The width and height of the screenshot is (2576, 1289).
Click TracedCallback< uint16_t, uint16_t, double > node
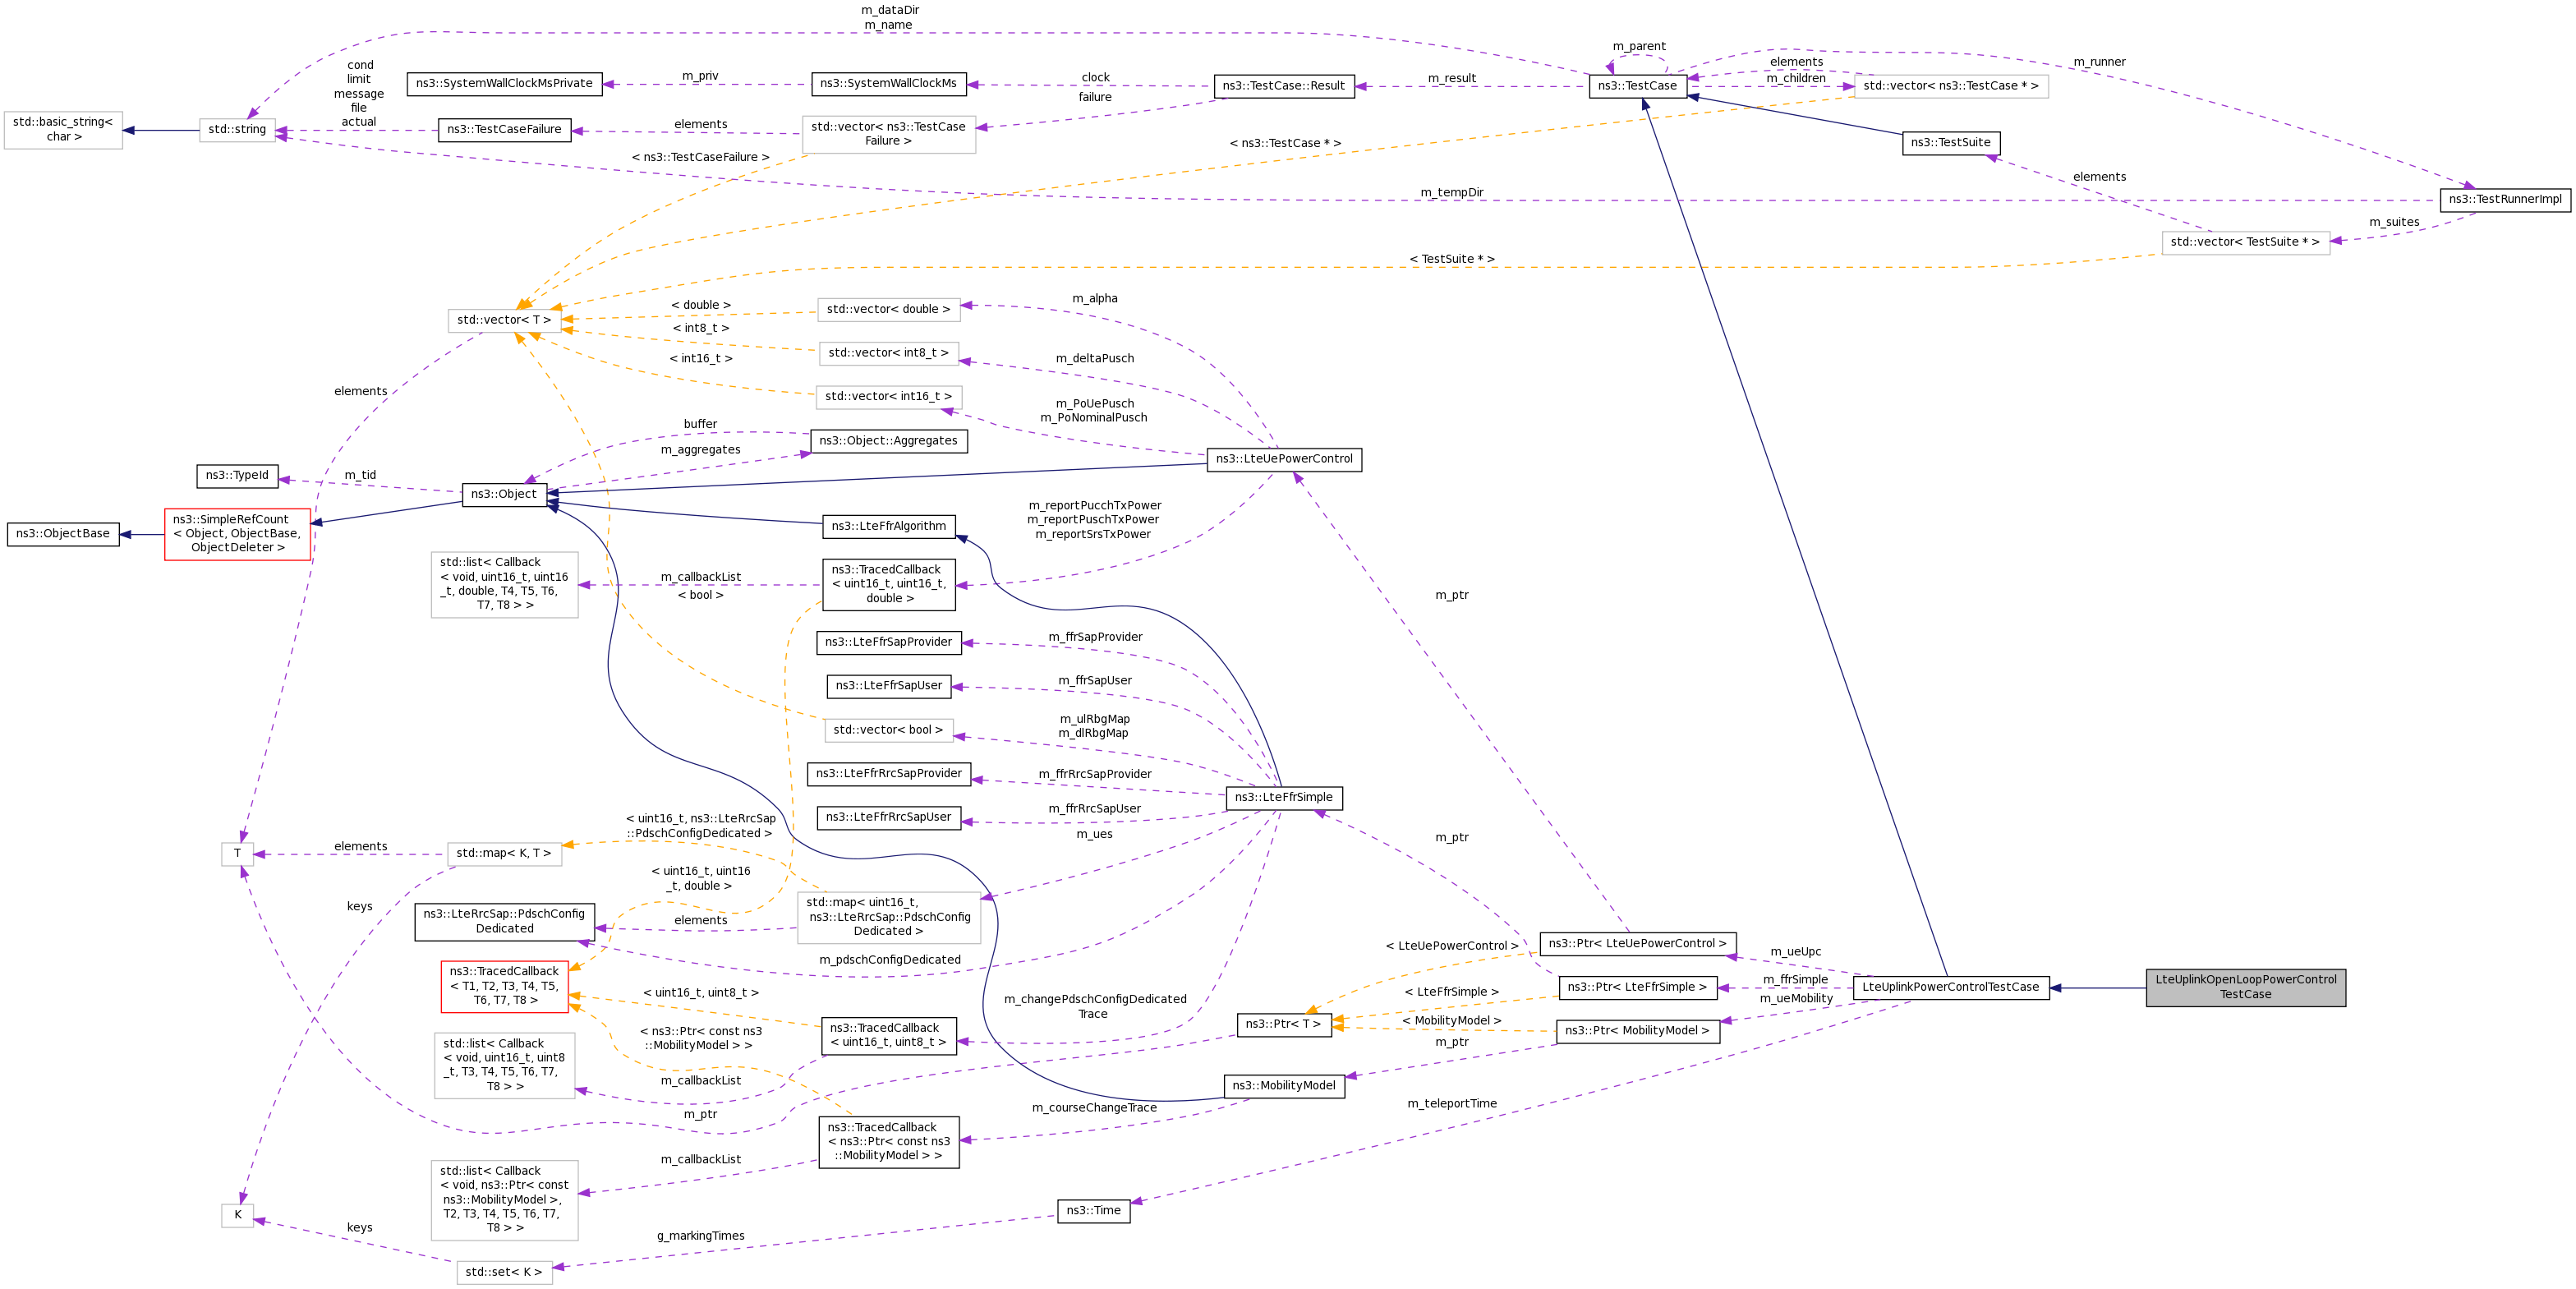(x=888, y=585)
